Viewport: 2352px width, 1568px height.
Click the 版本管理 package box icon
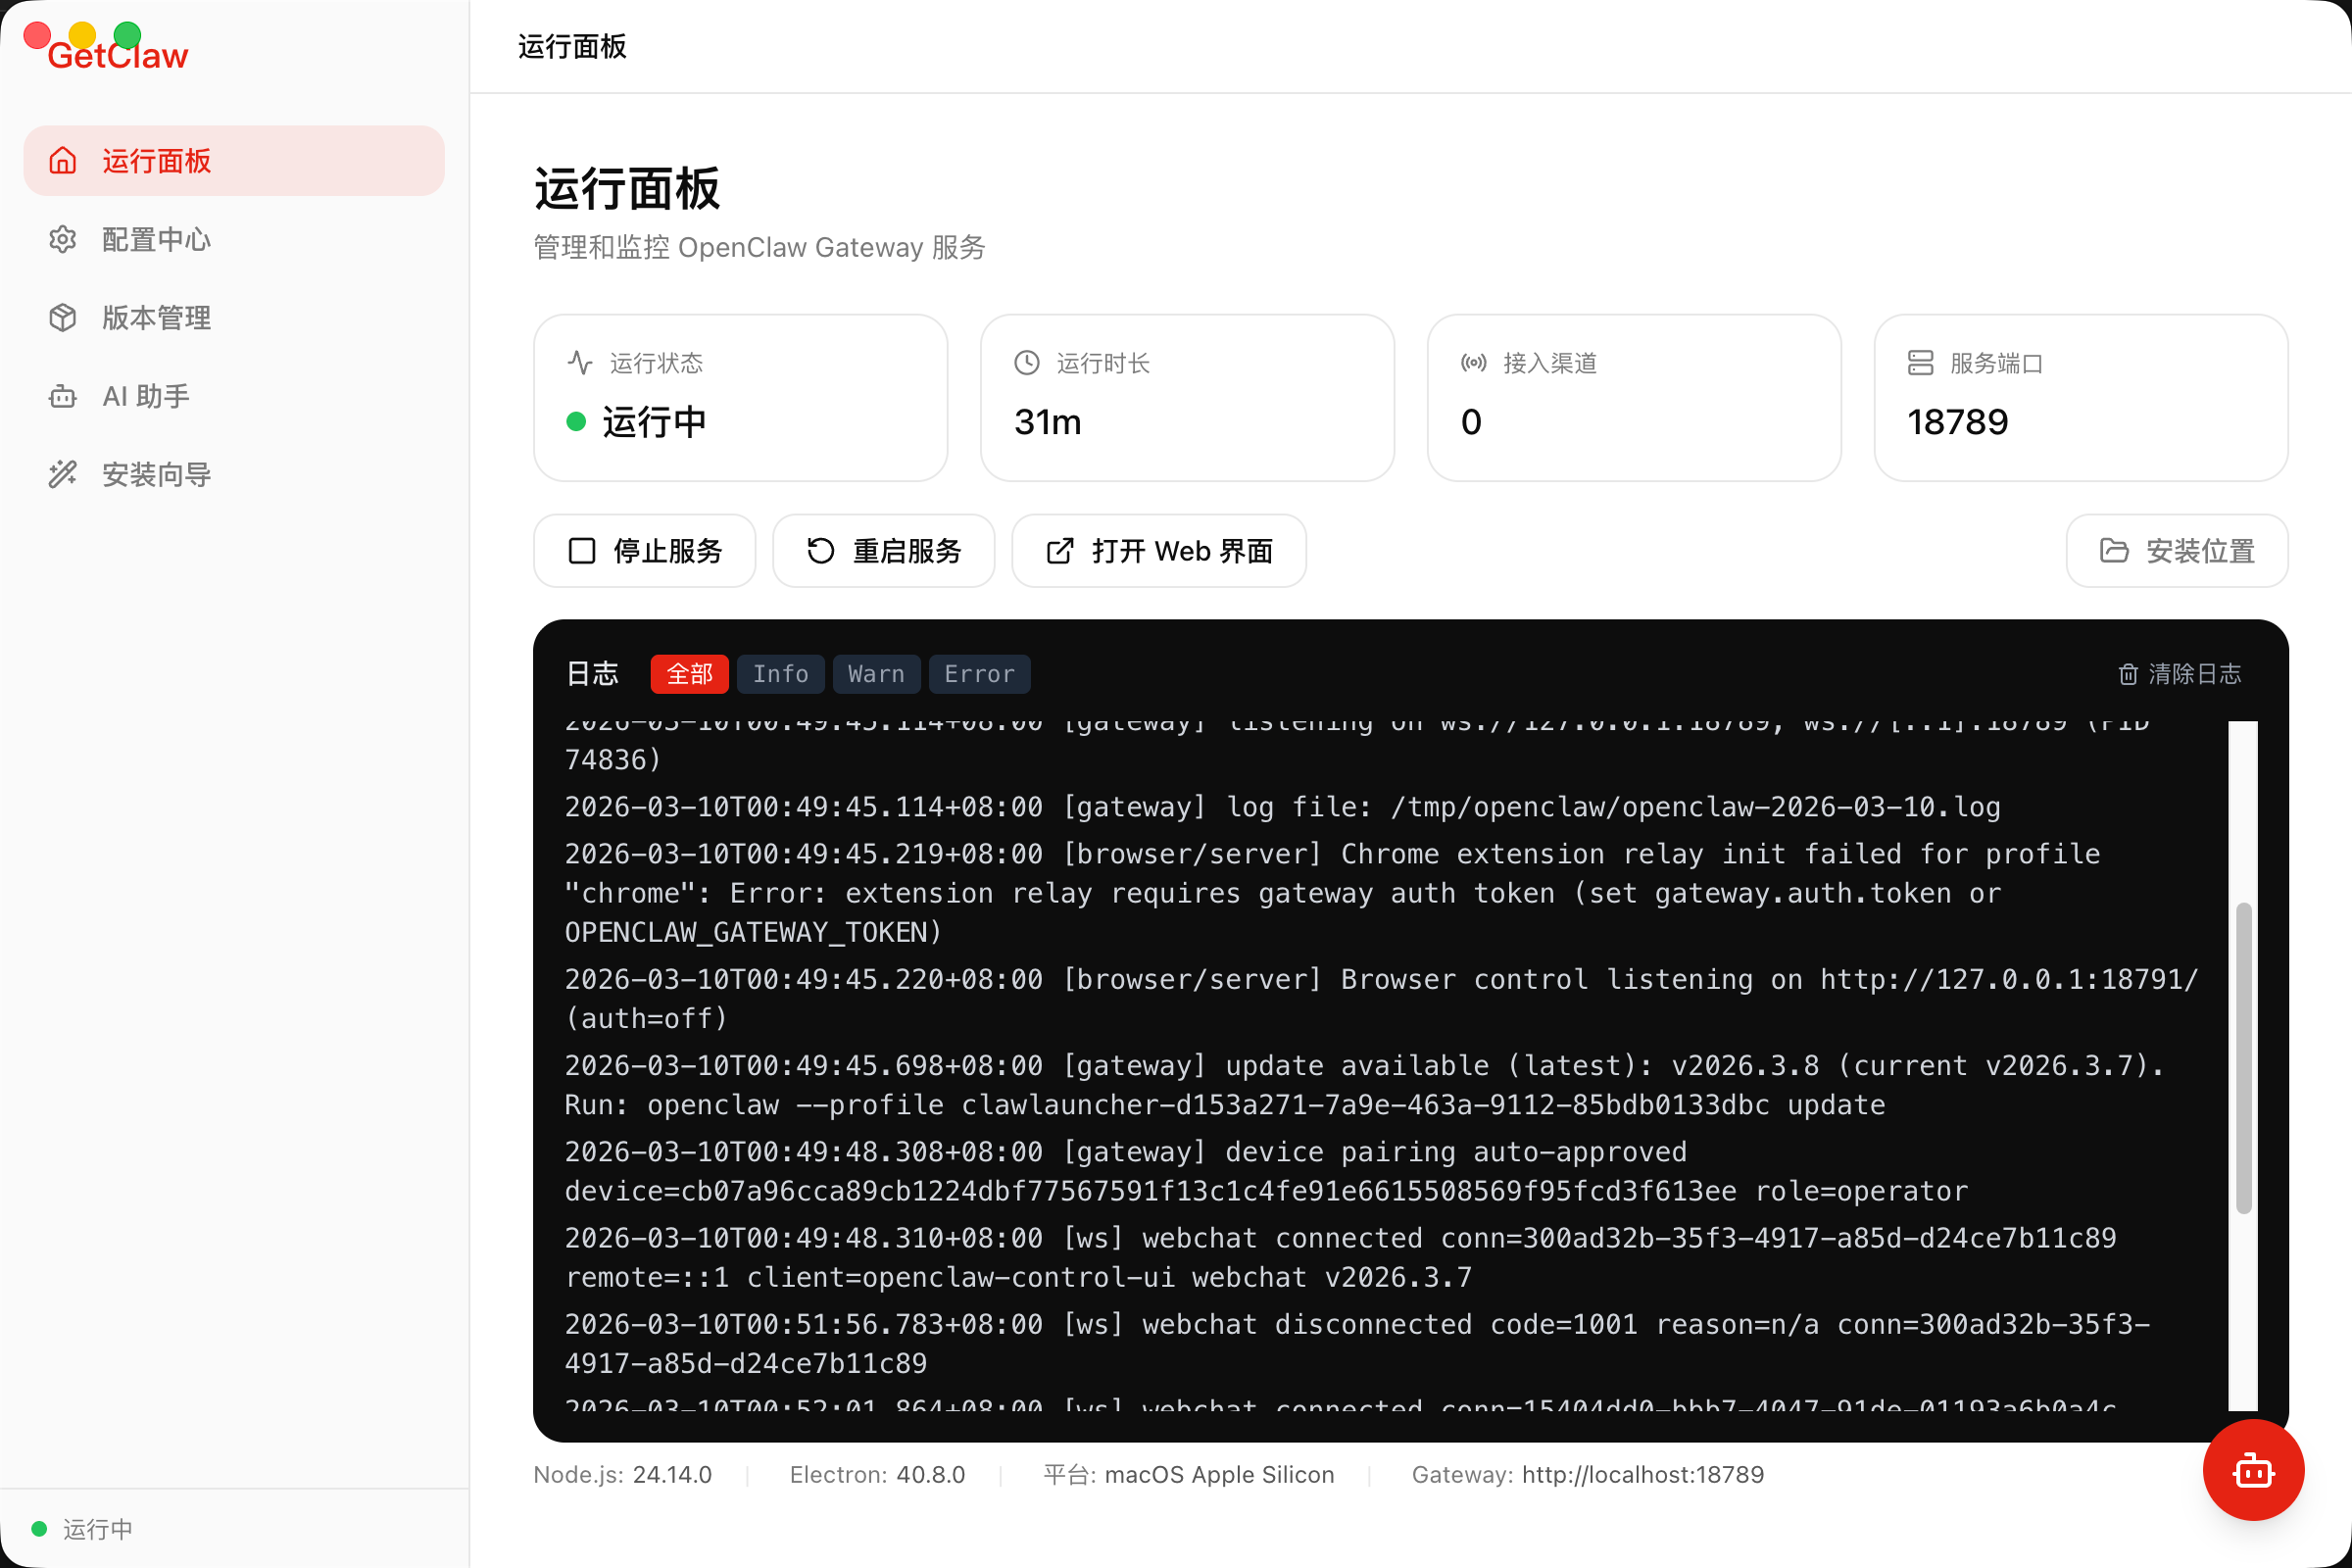(x=63, y=318)
